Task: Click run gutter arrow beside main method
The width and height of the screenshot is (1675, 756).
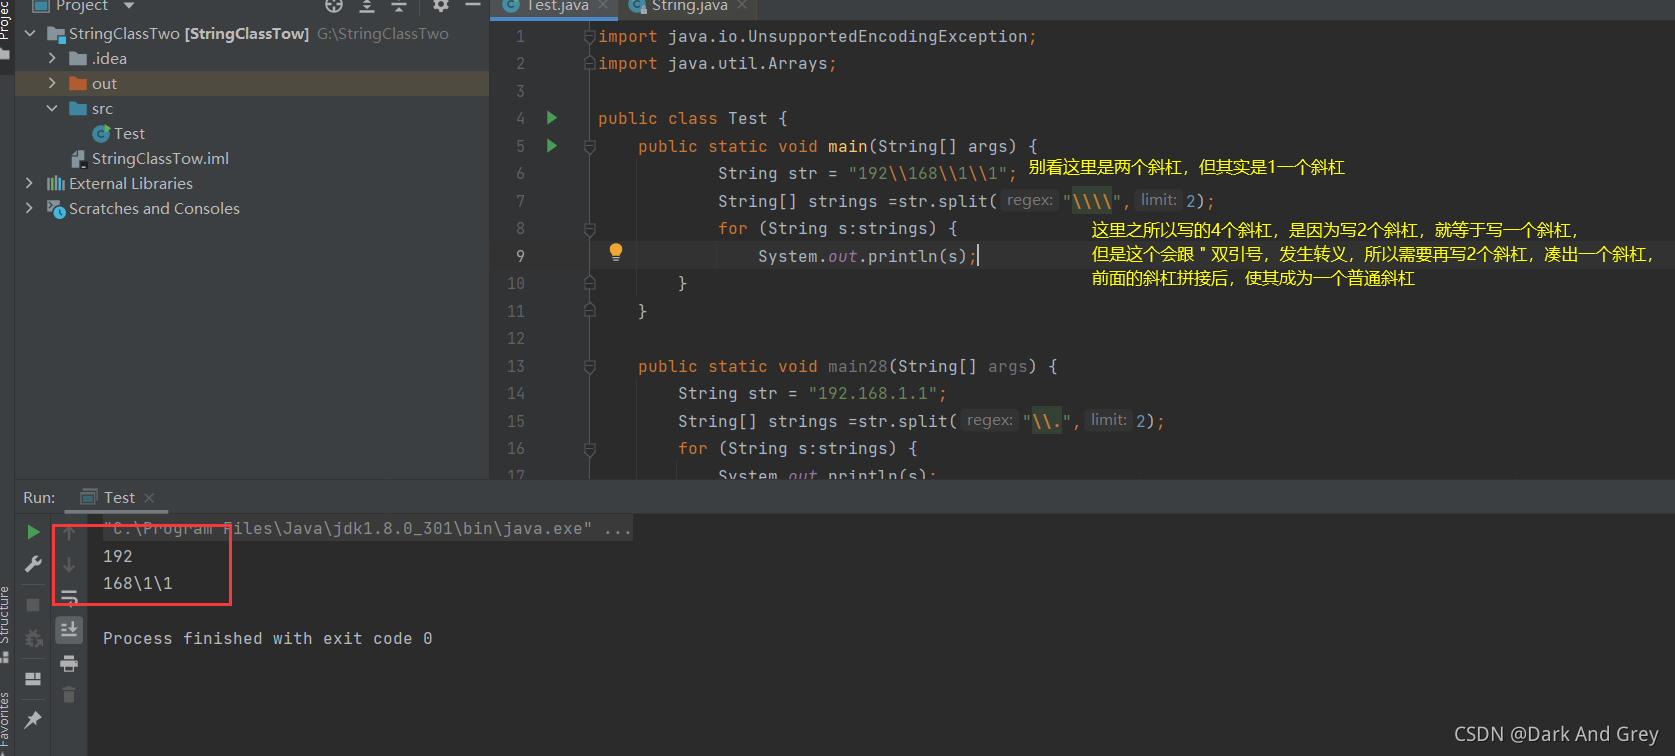Action: [551, 146]
